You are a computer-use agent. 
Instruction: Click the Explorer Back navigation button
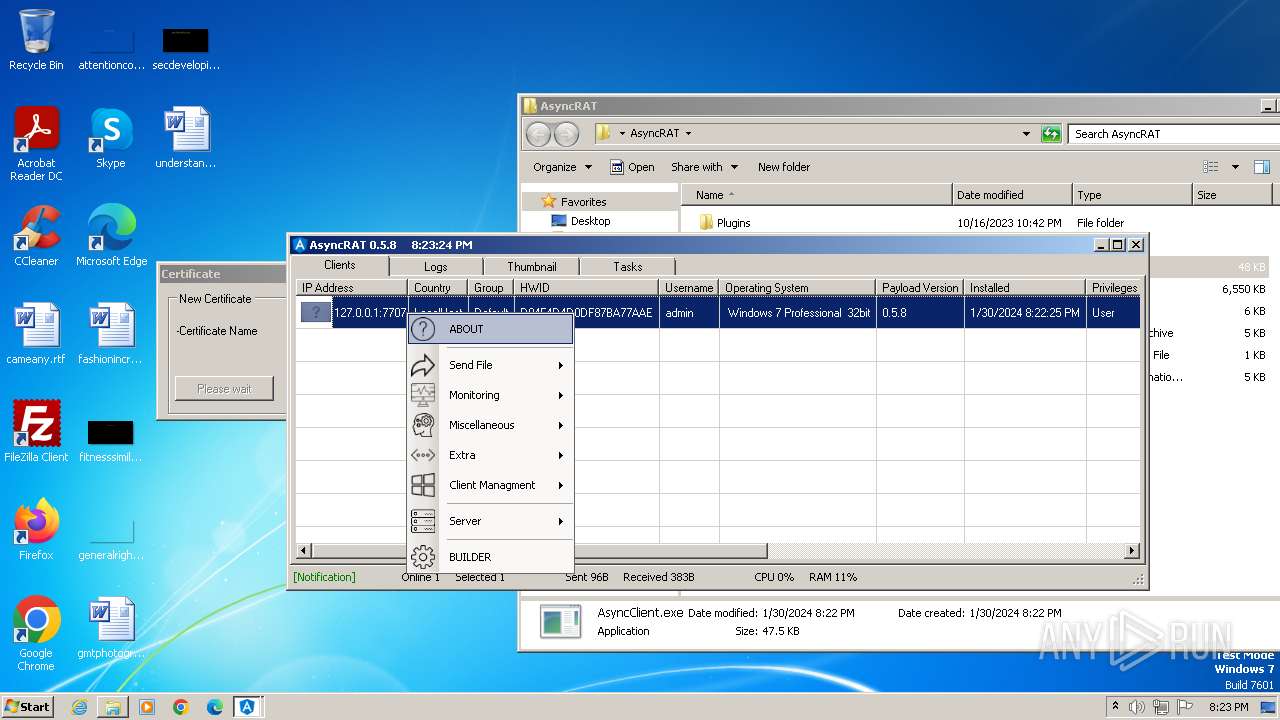(538, 134)
